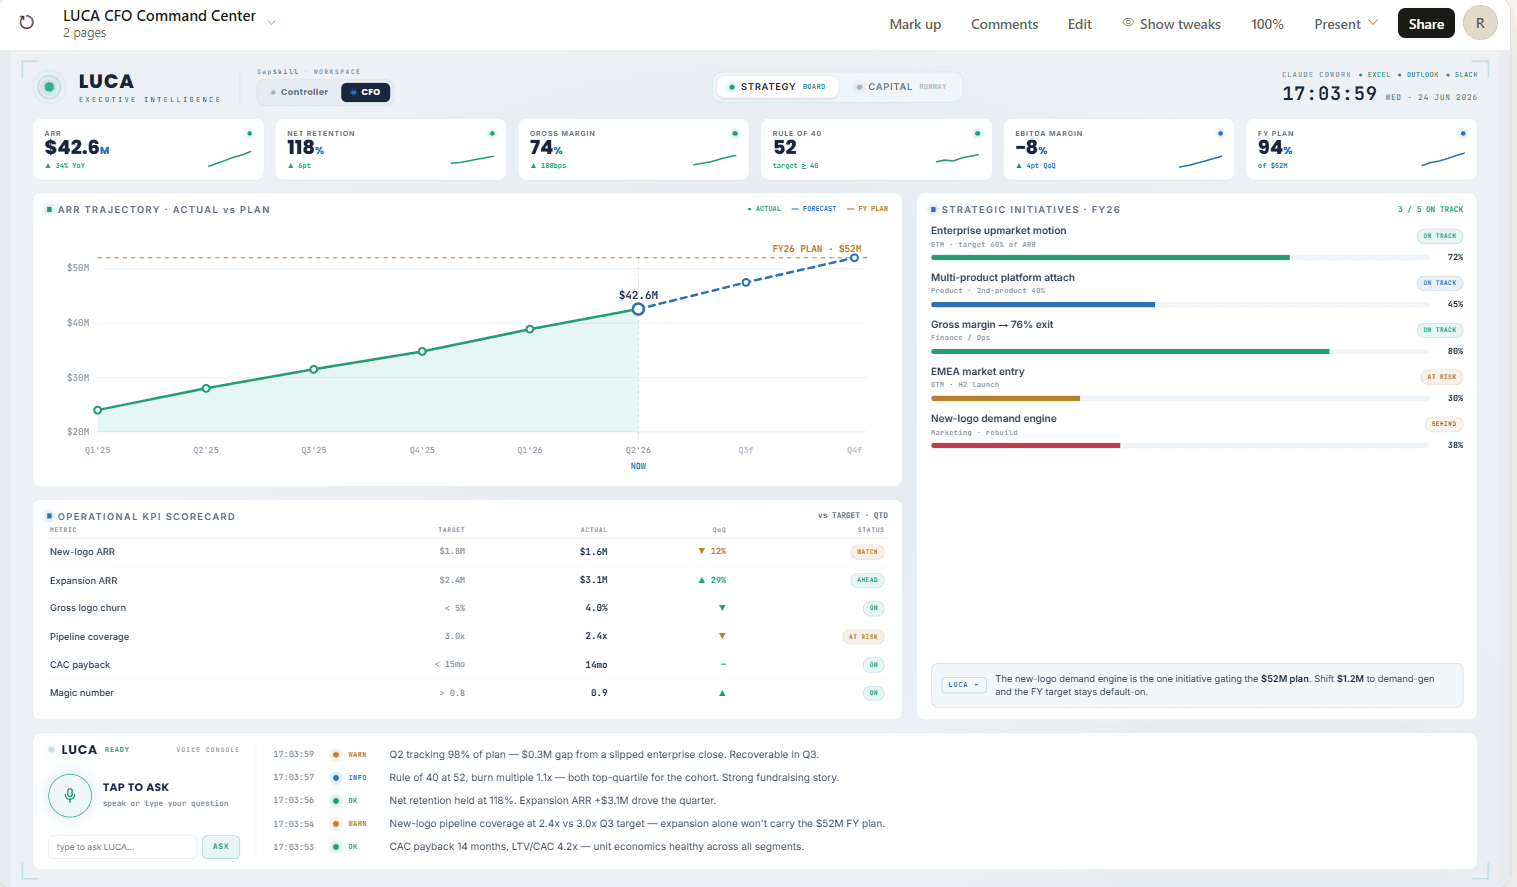Click the AT RISK badge for EMEA market entry
Screen dimensions: 1517x887
click(x=1442, y=377)
